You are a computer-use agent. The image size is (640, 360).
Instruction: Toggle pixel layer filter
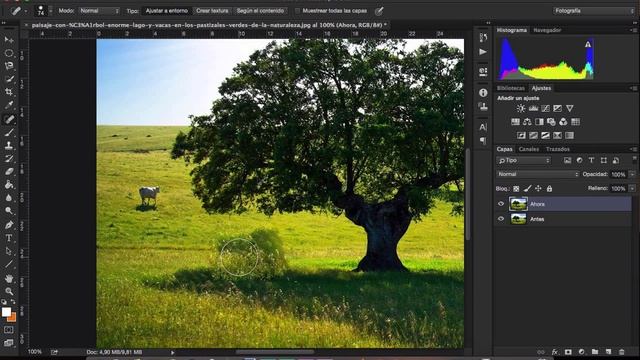(567, 160)
